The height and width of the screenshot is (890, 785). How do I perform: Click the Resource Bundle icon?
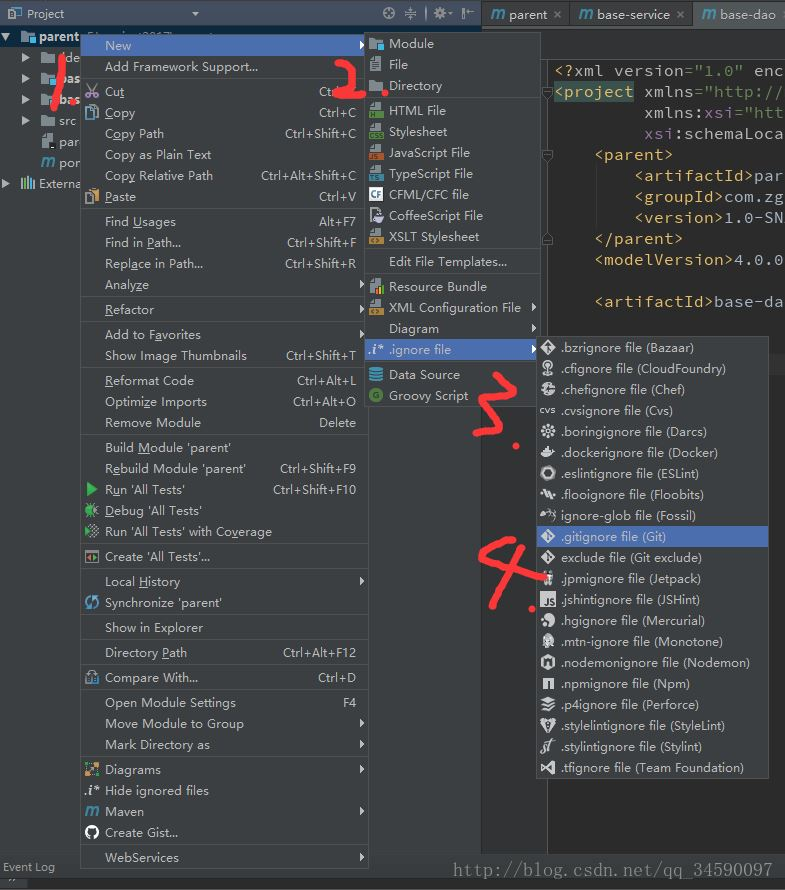tap(376, 287)
